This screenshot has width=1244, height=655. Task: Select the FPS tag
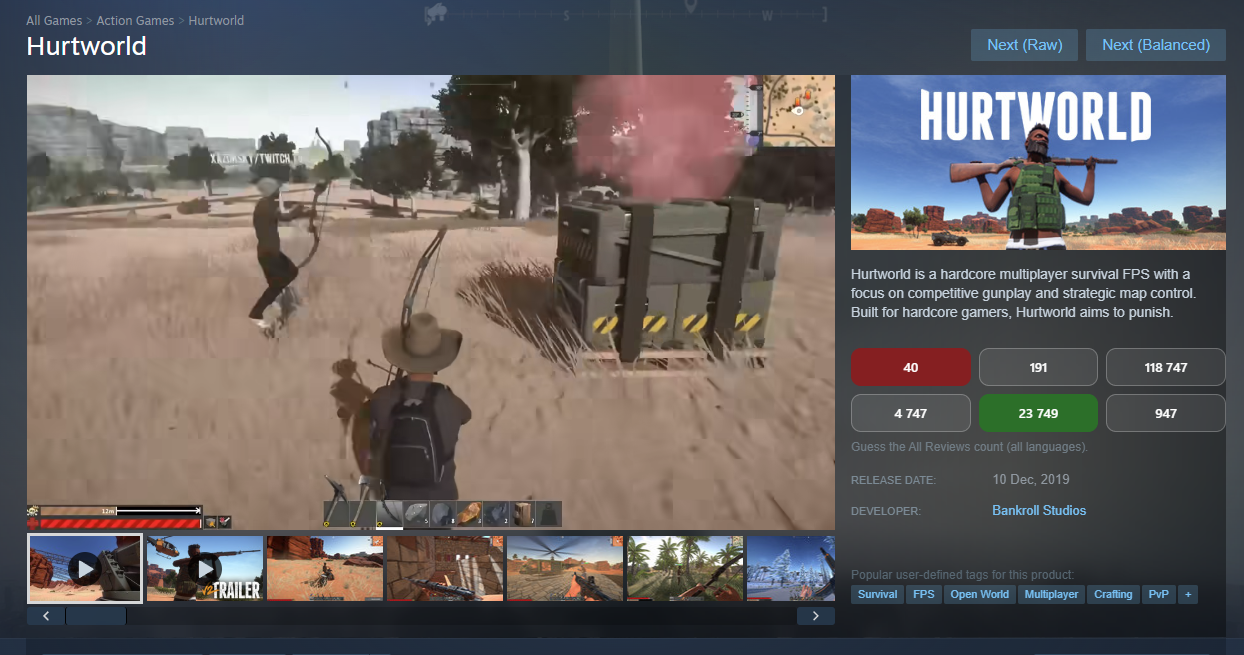tap(922, 594)
